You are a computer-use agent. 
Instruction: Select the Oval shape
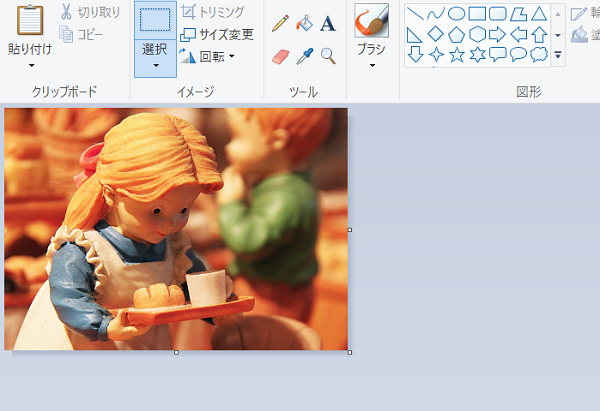click(x=457, y=14)
